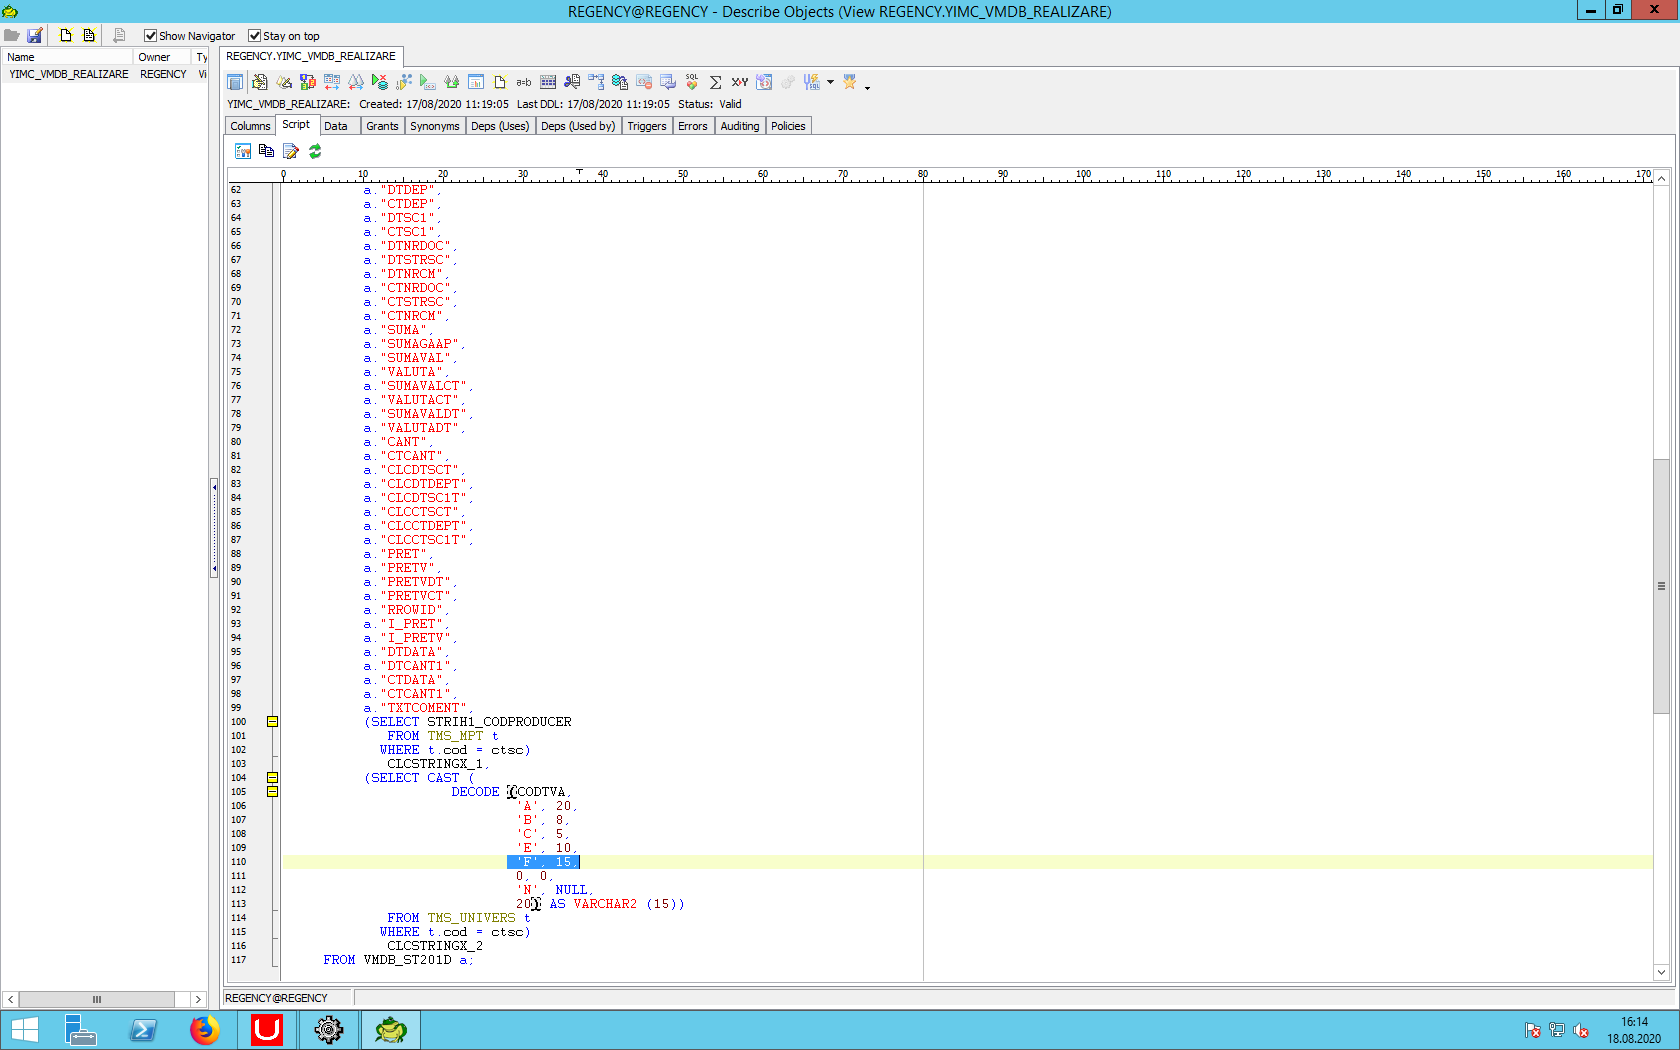
Task: Click the Name column header in navigator
Action: pyautogui.click(x=67, y=57)
